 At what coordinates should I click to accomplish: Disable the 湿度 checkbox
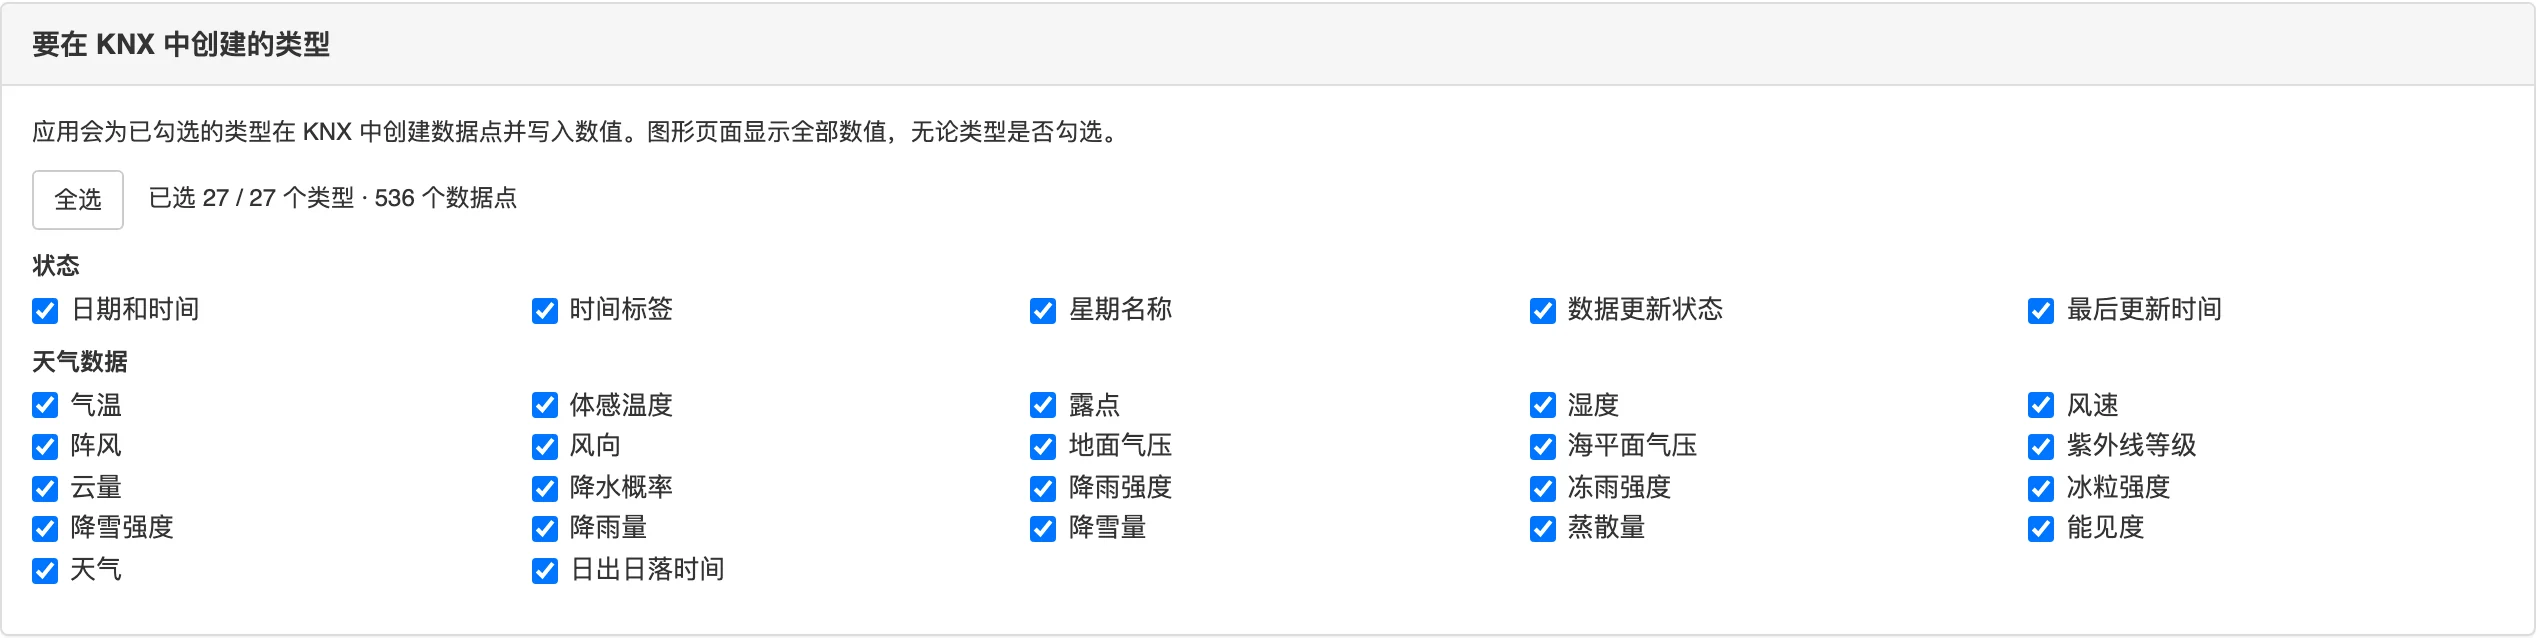[1542, 405]
